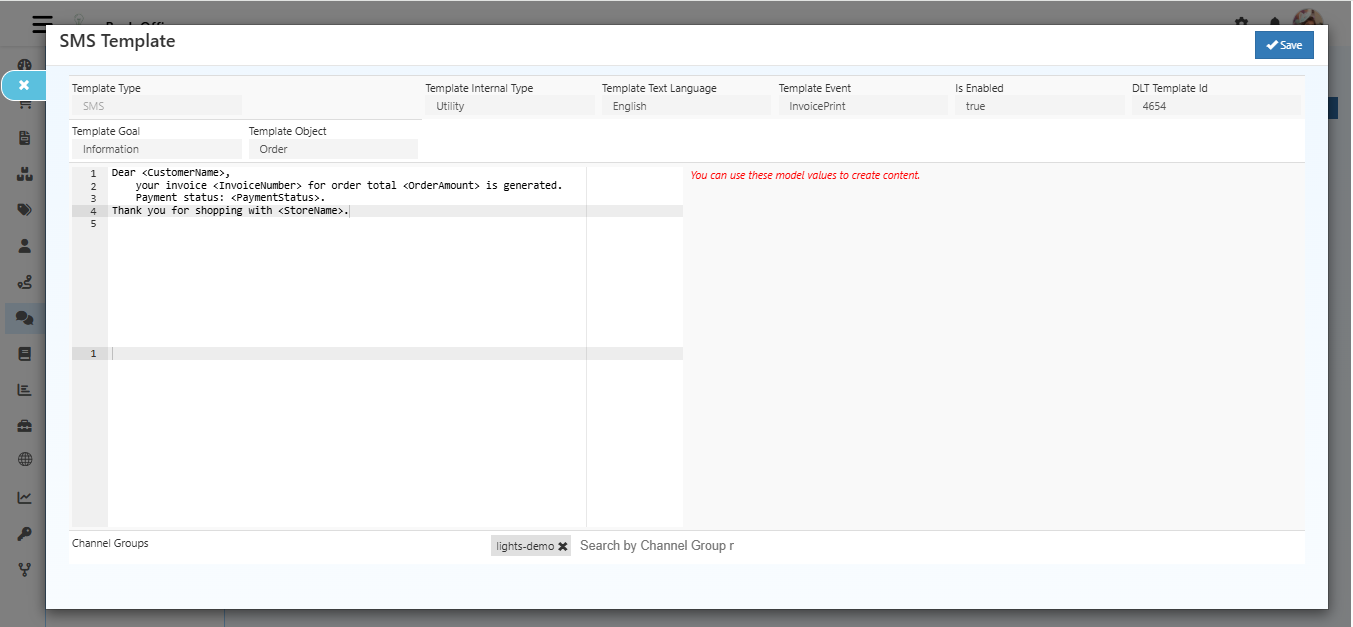Open the key sidebar icon

click(25, 534)
